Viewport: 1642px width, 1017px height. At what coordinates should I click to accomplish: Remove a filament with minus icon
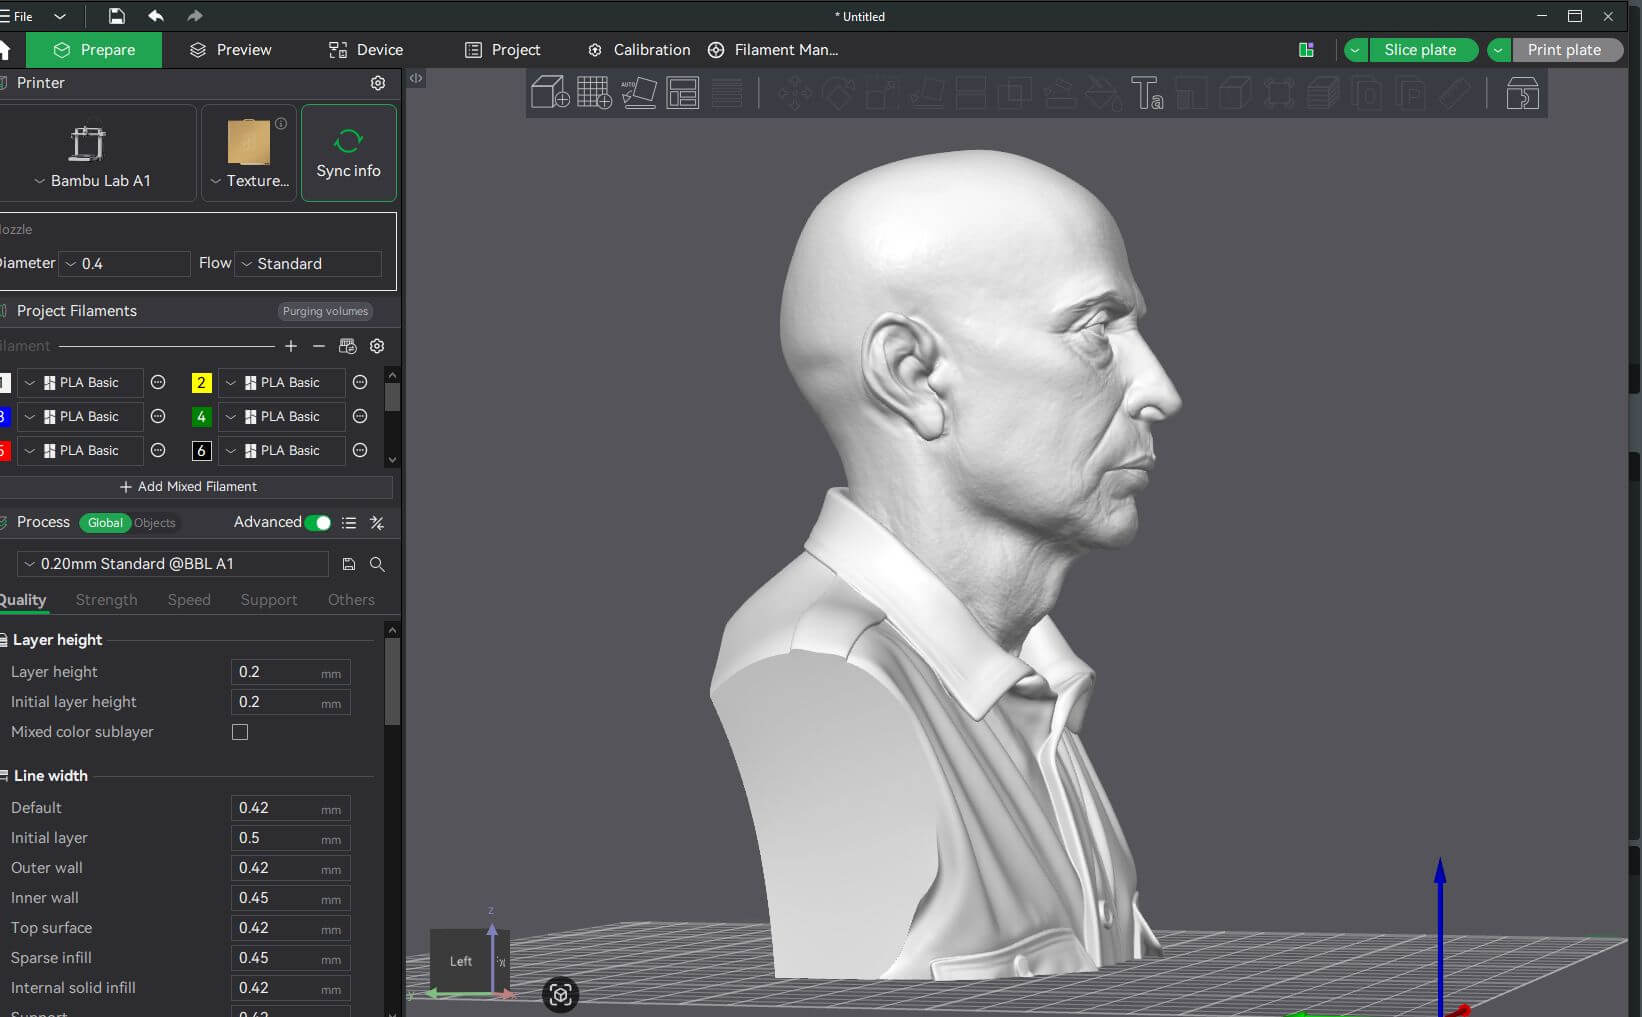click(319, 346)
